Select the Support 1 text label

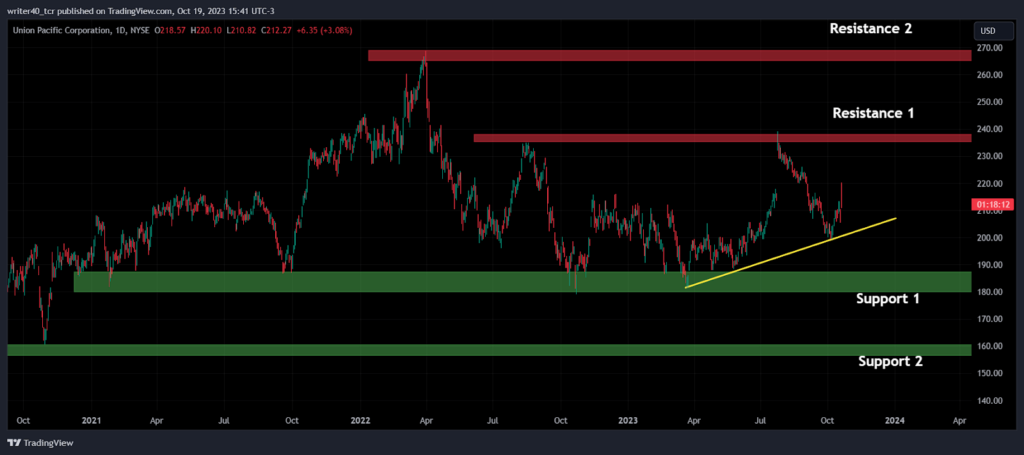888,299
